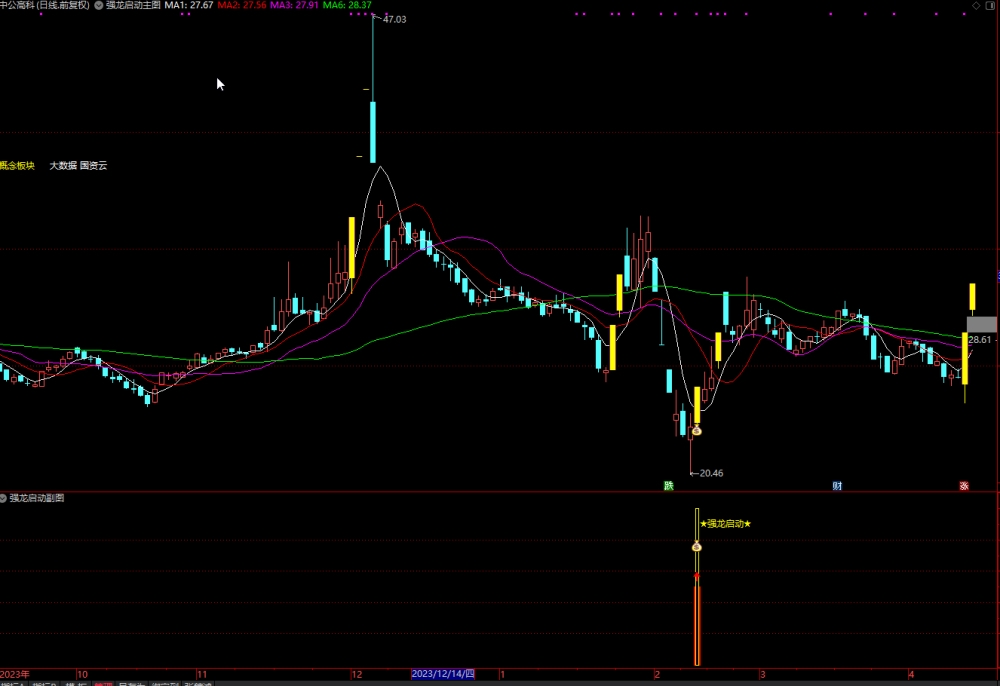Click the money-bag signal icon under the candle
Viewport: 1000px width, 686px height.
click(x=696, y=431)
